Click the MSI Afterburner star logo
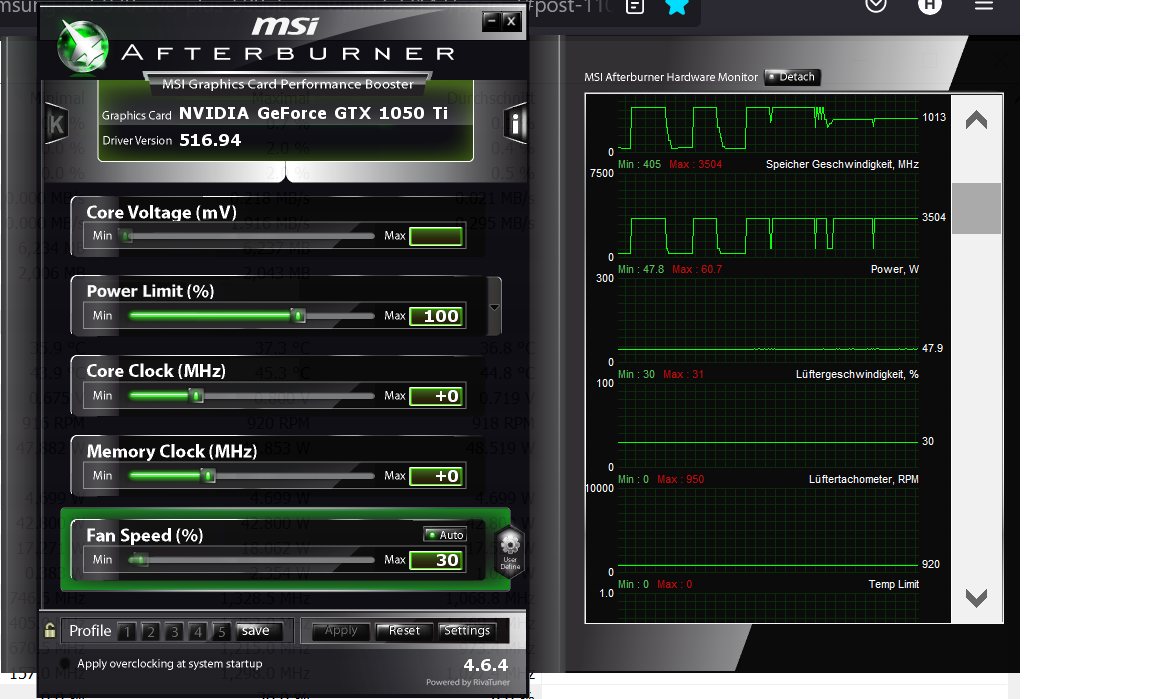 84,46
